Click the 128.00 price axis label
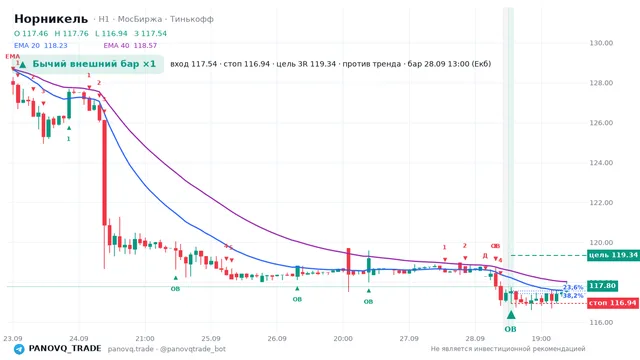The height and width of the screenshot is (360, 640). click(601, 83)
